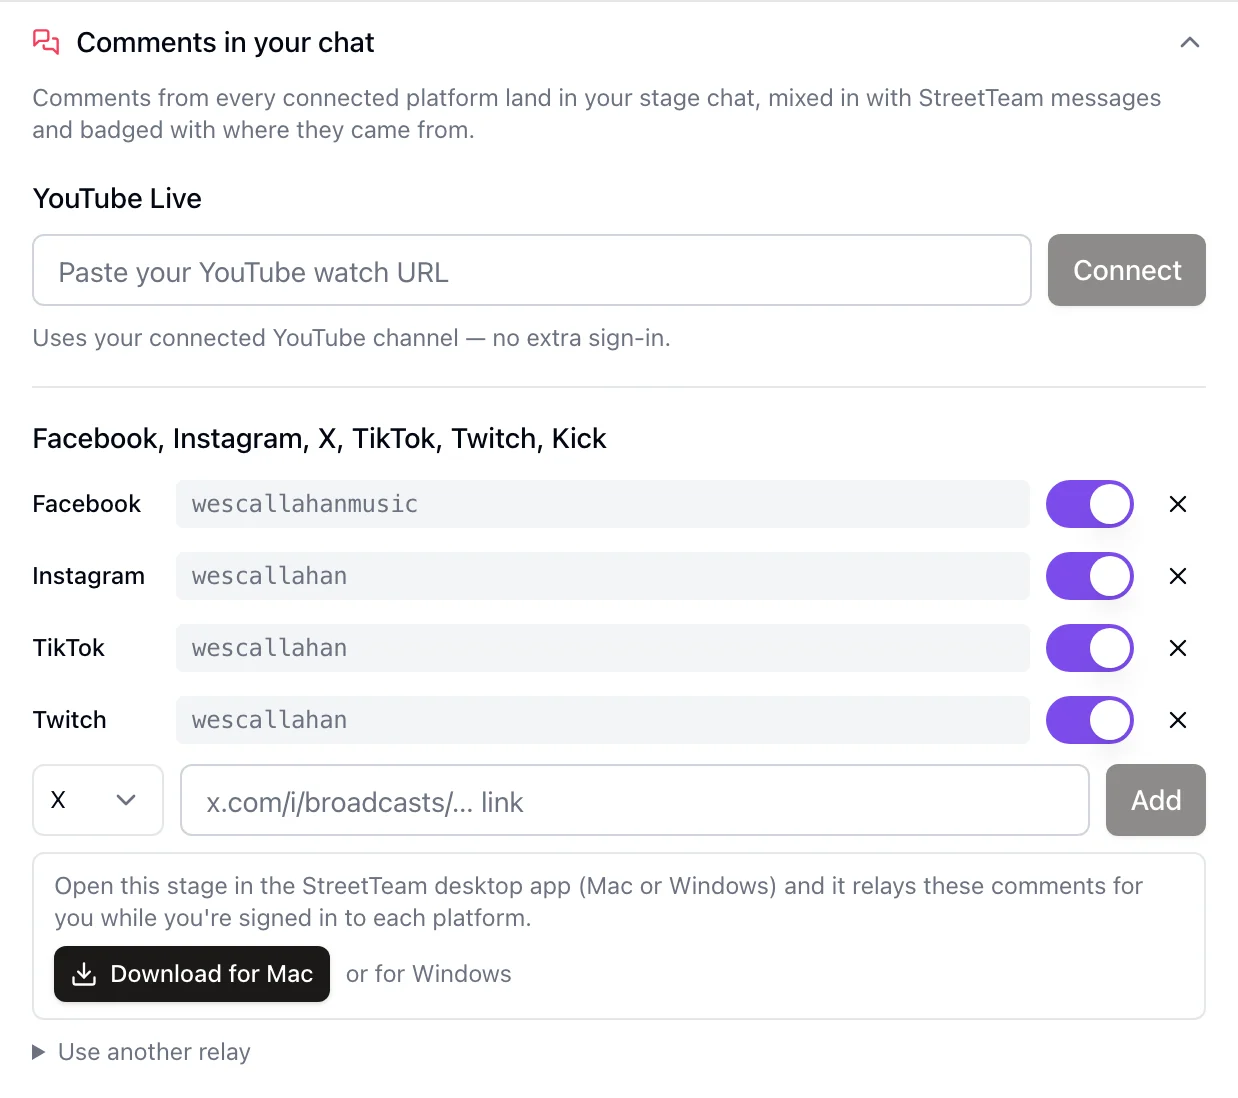Click the Facebook row label
1238x1098 pixels.
click(x=87, y=504)
